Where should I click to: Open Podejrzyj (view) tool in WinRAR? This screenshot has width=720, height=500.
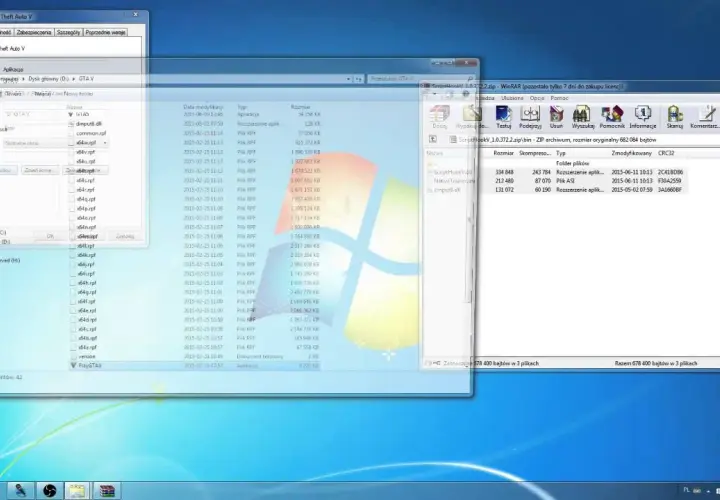coord(530,117)
